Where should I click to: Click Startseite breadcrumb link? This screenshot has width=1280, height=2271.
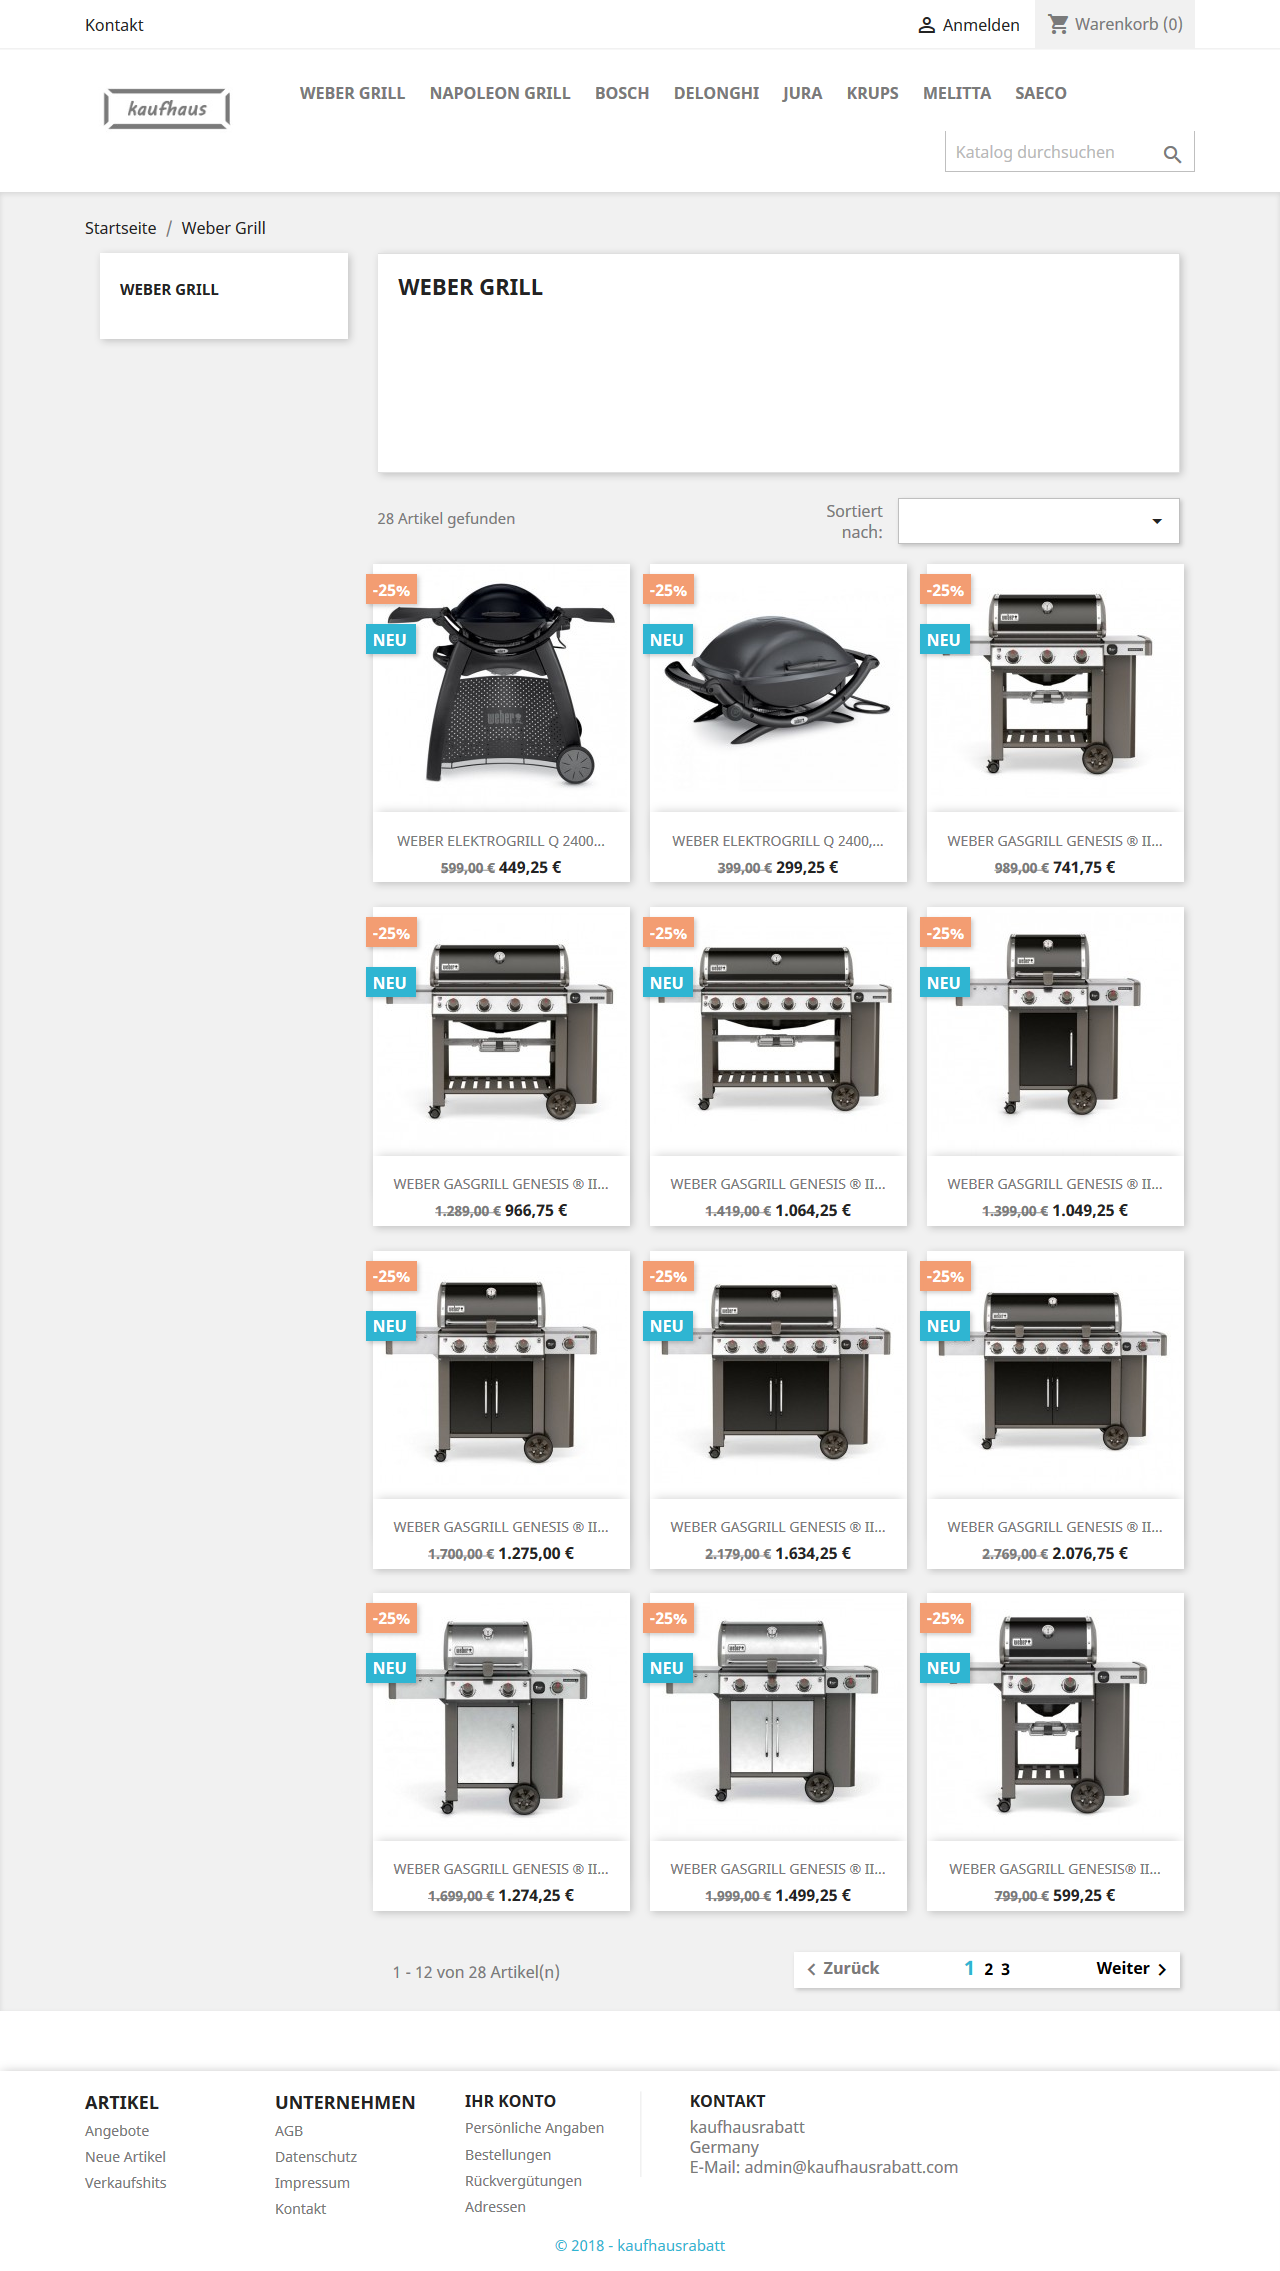[x=121, y=228]
